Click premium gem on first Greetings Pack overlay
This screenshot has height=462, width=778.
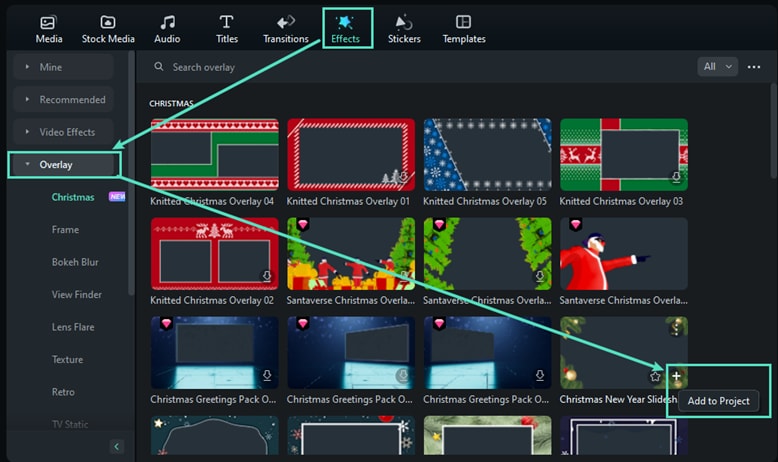point(166,324)
